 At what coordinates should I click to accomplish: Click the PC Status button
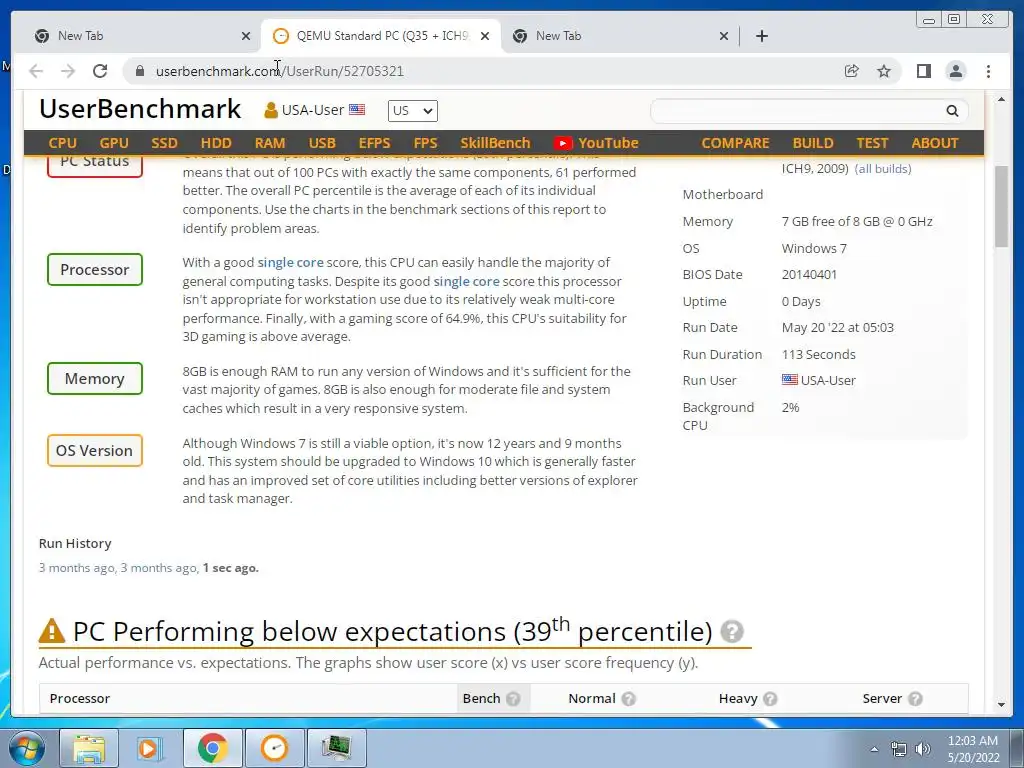(x=95, y=166)
